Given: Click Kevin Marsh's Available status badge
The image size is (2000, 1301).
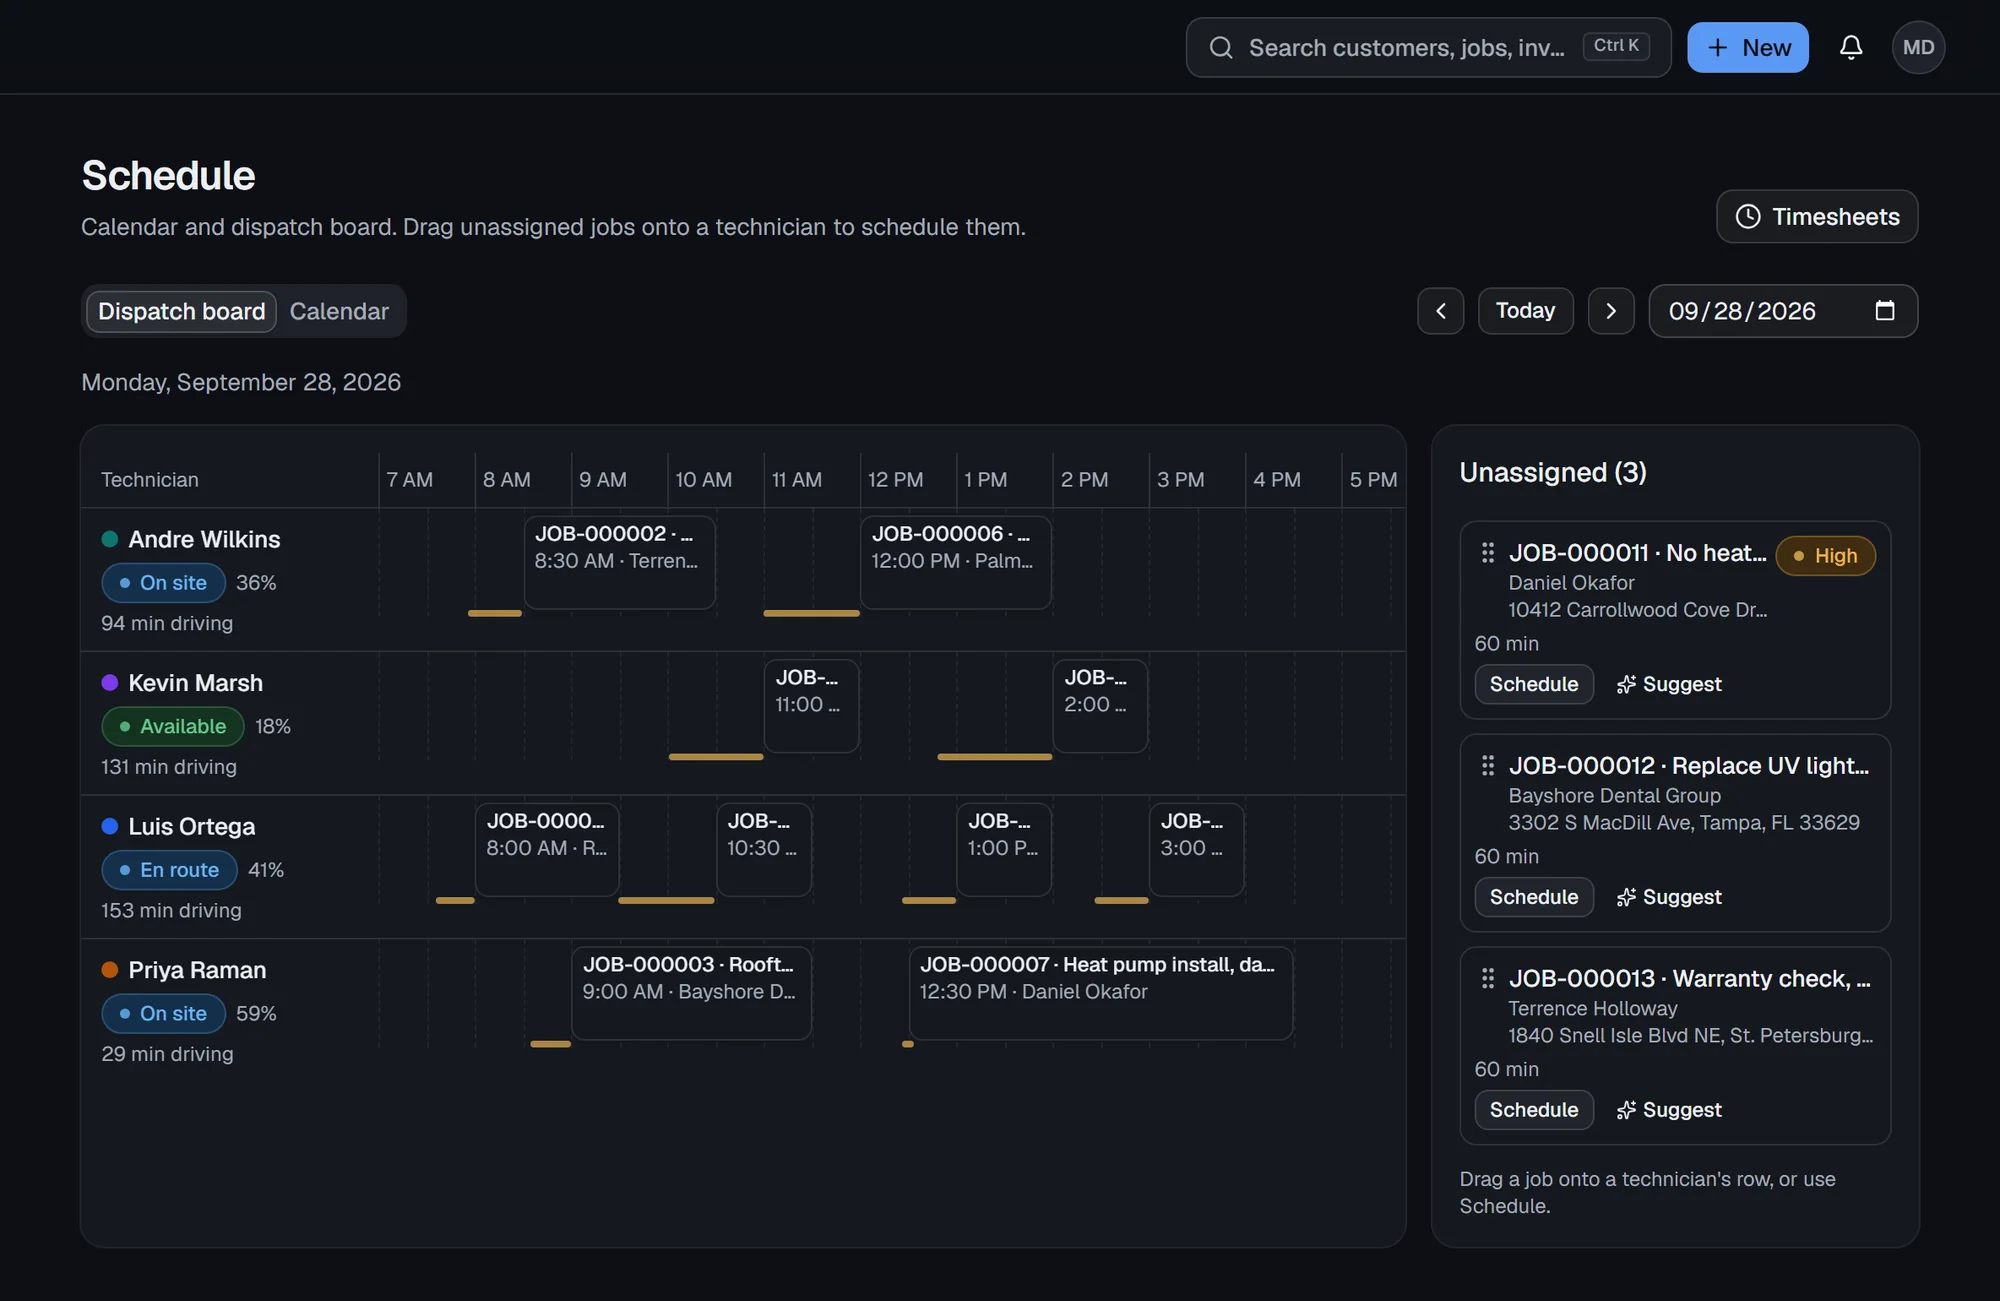Looking at the screenshot, I should [173, 726].
